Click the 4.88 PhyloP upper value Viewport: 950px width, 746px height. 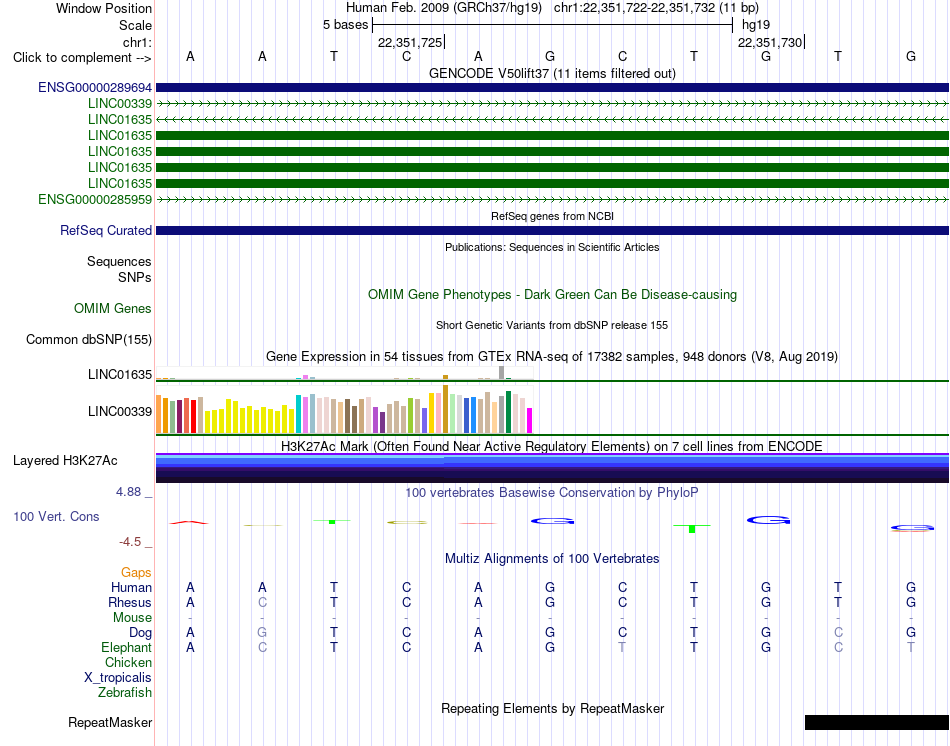pos(128,492)
